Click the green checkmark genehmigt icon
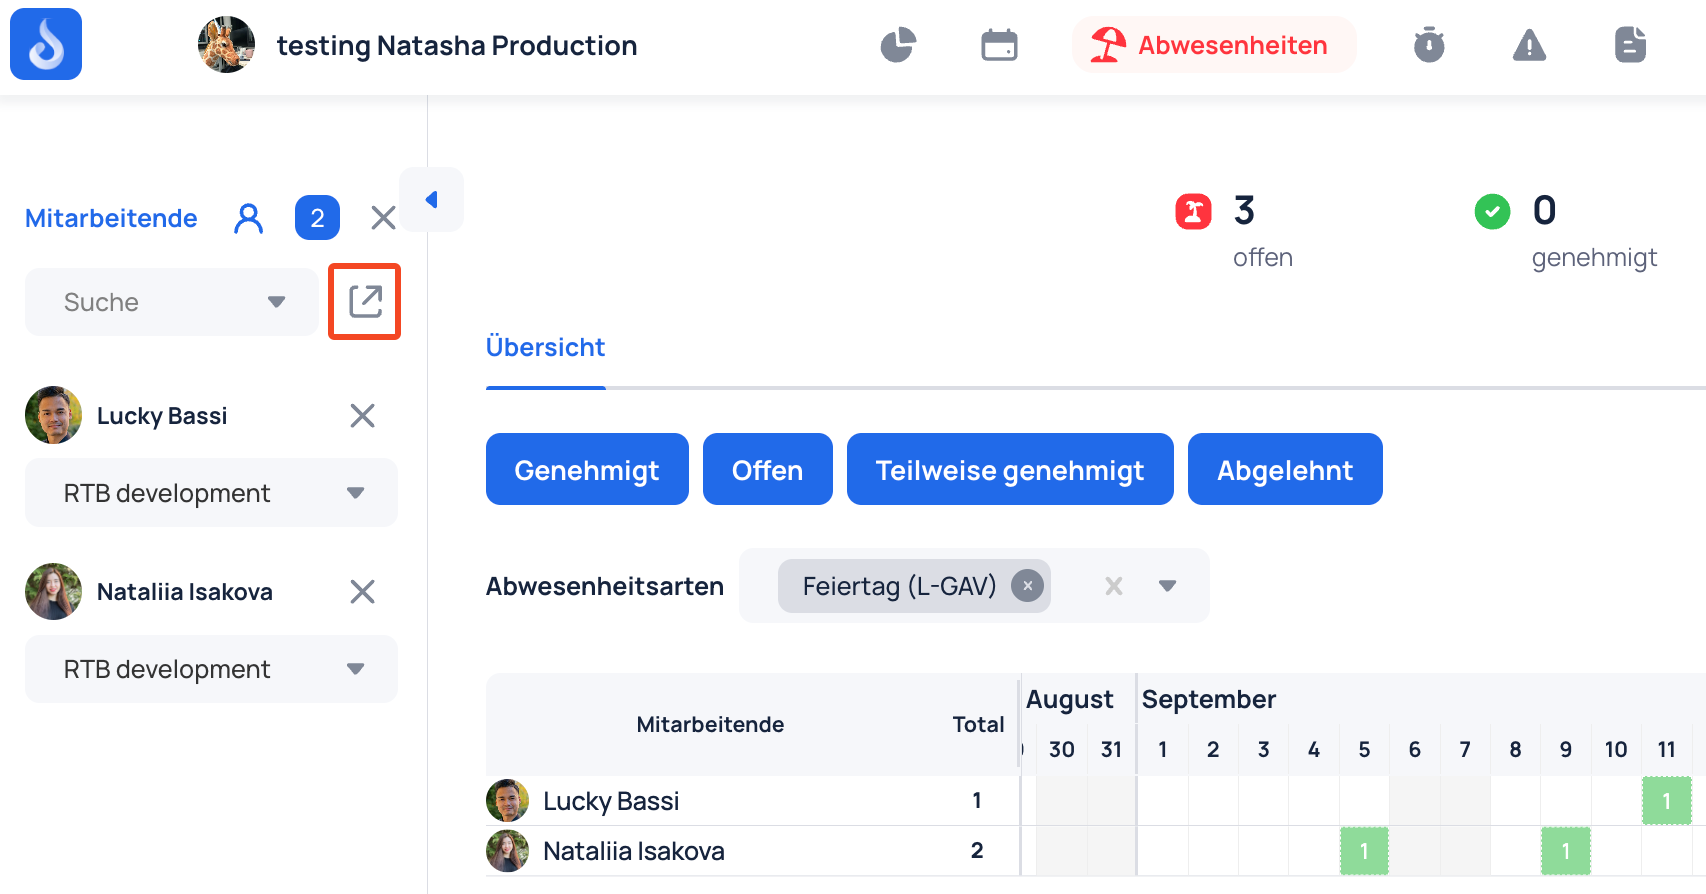This screenshot has height=894, width=1706. coord(1492,211)
